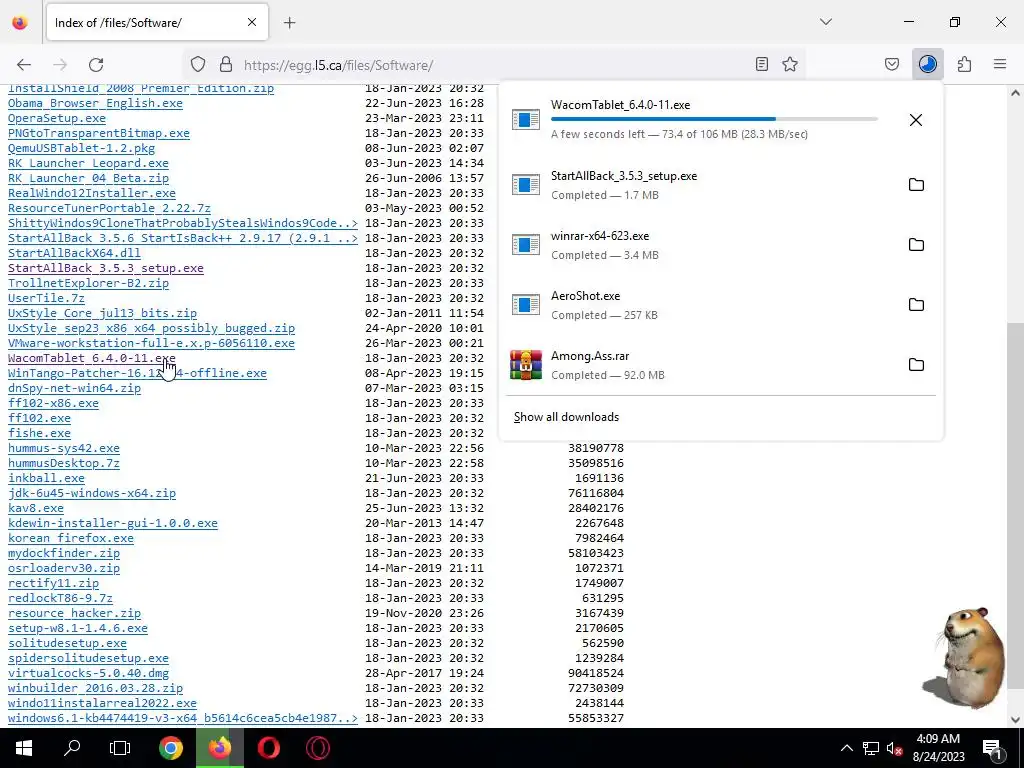Click the site padlock security icon
Screen dimensions: 1024x768
[x=226, y=65]
